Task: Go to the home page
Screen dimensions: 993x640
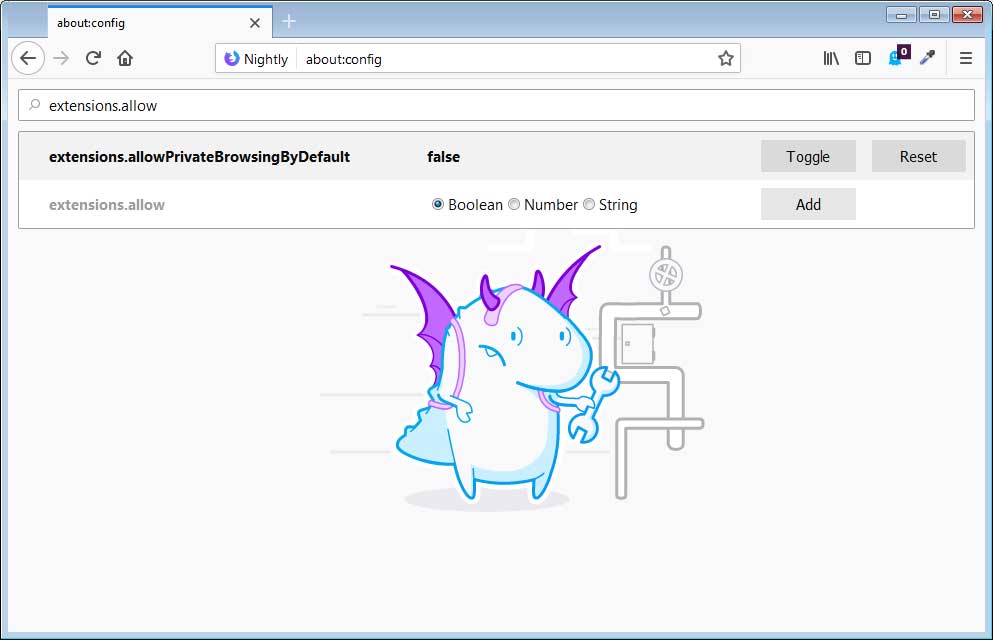Action: coord(125,58)
